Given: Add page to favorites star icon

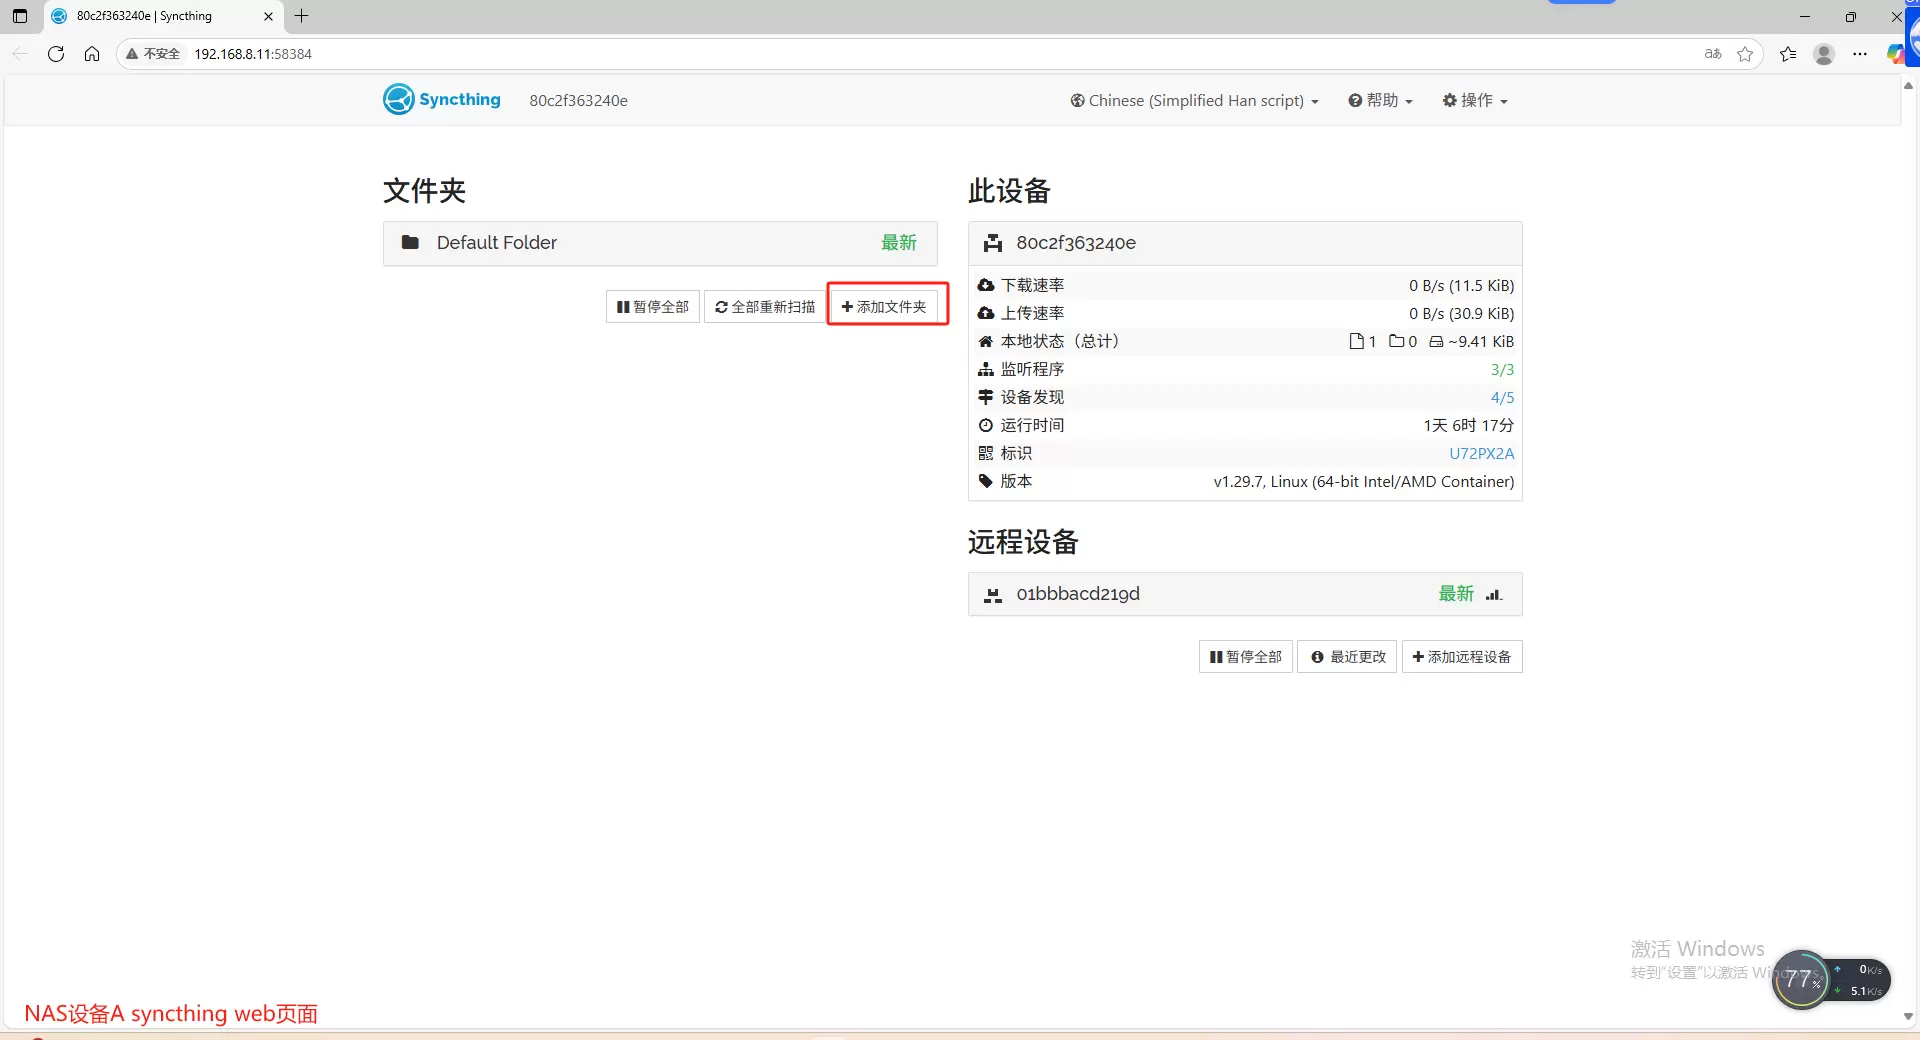Looking at the screenshot, I should pyautogui.click(x=1745, y=54).
